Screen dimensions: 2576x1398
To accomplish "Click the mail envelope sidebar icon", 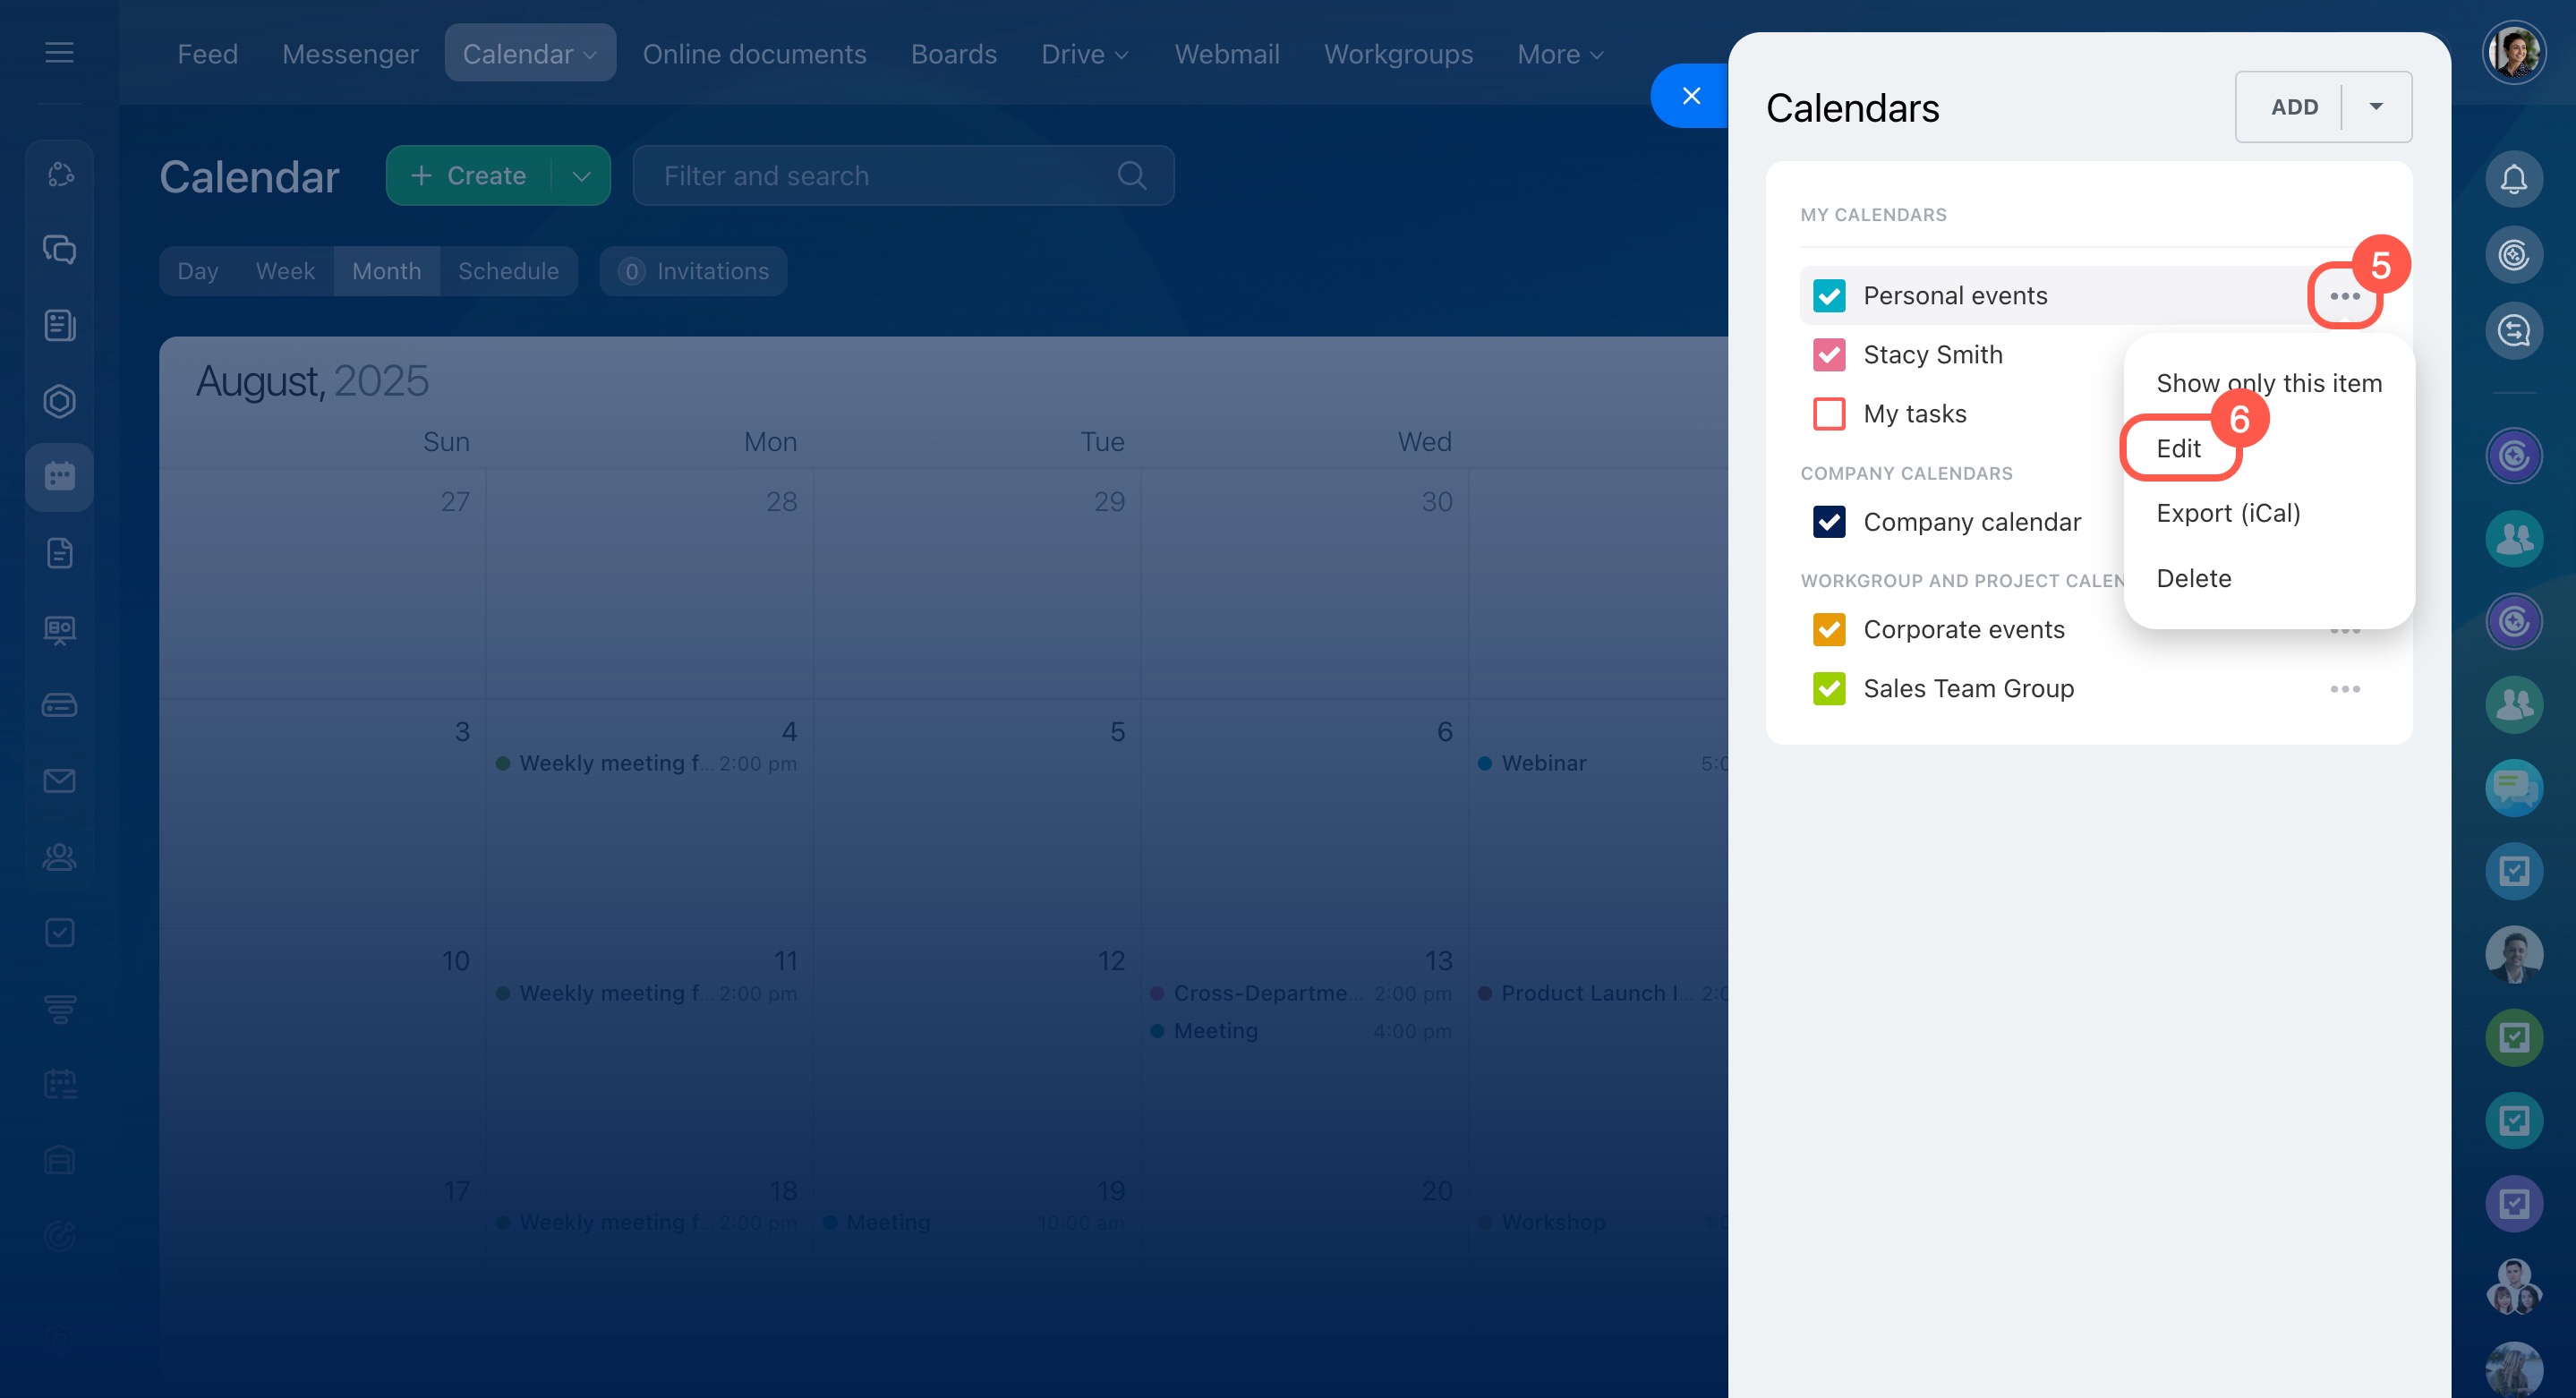I will click(x=59, y=780).
